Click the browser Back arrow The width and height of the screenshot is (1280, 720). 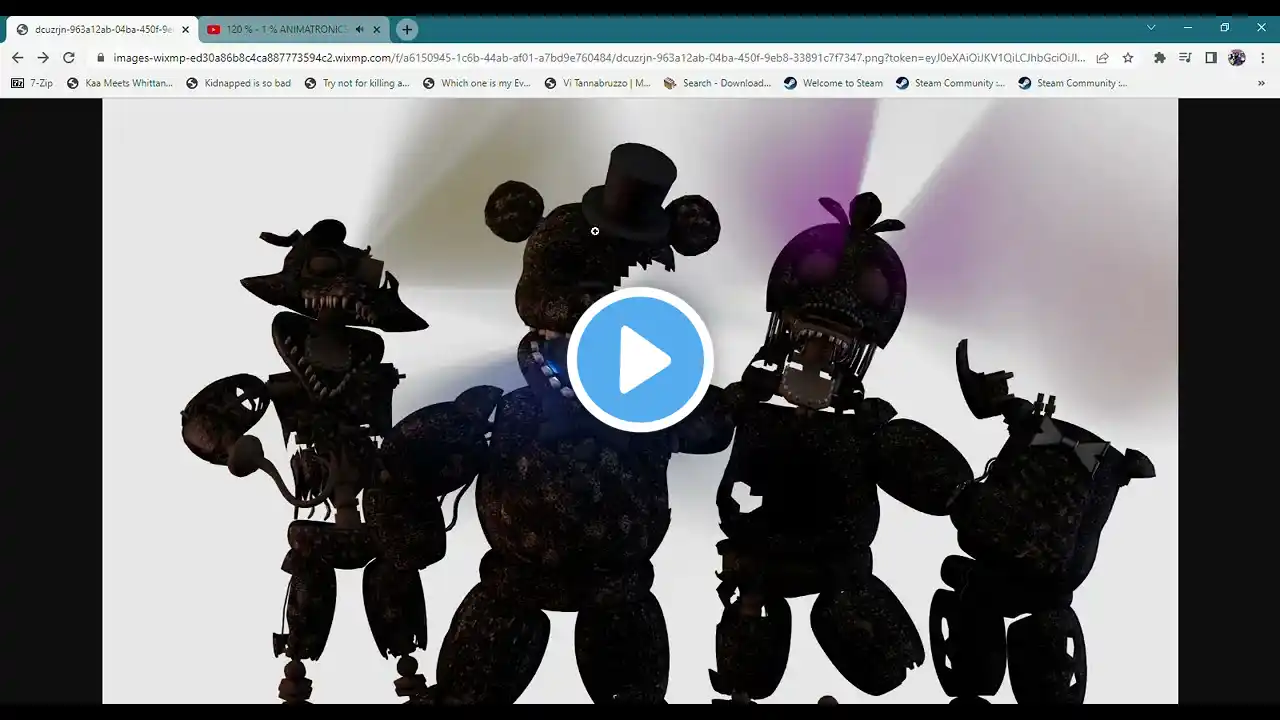pyautogui.click(x=17, y=58)
